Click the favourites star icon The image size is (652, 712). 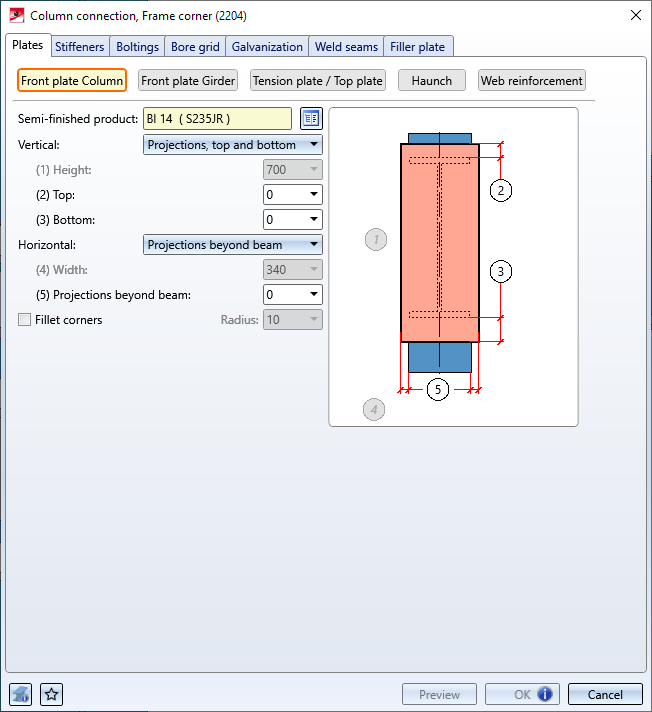click(51, 694)
